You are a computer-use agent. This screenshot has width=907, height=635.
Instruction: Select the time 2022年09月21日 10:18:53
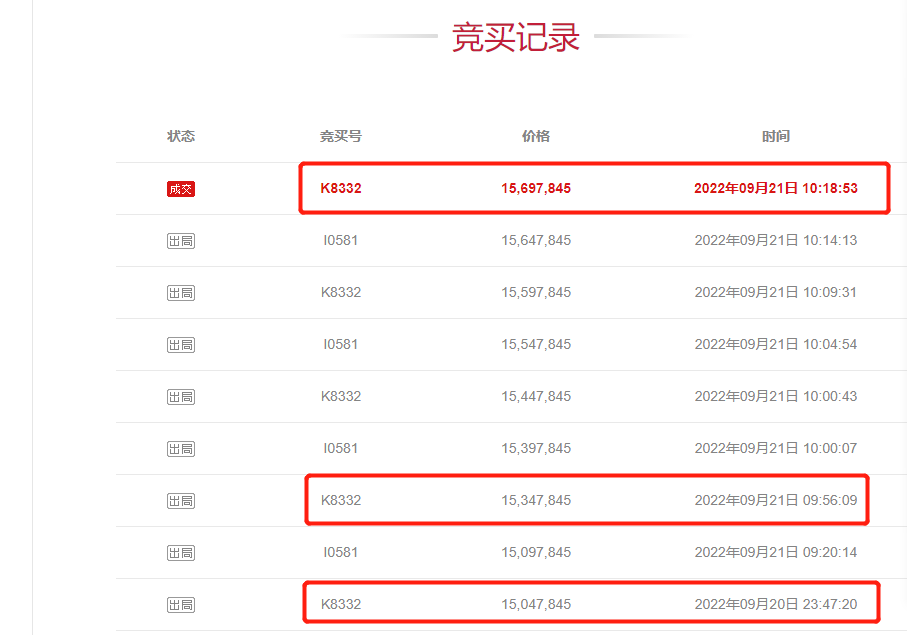(x=776, y=189)
